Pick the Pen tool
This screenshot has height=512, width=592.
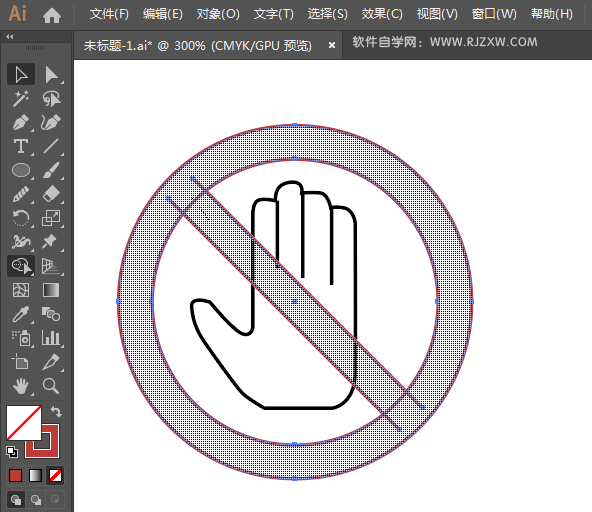pos(21,122)
